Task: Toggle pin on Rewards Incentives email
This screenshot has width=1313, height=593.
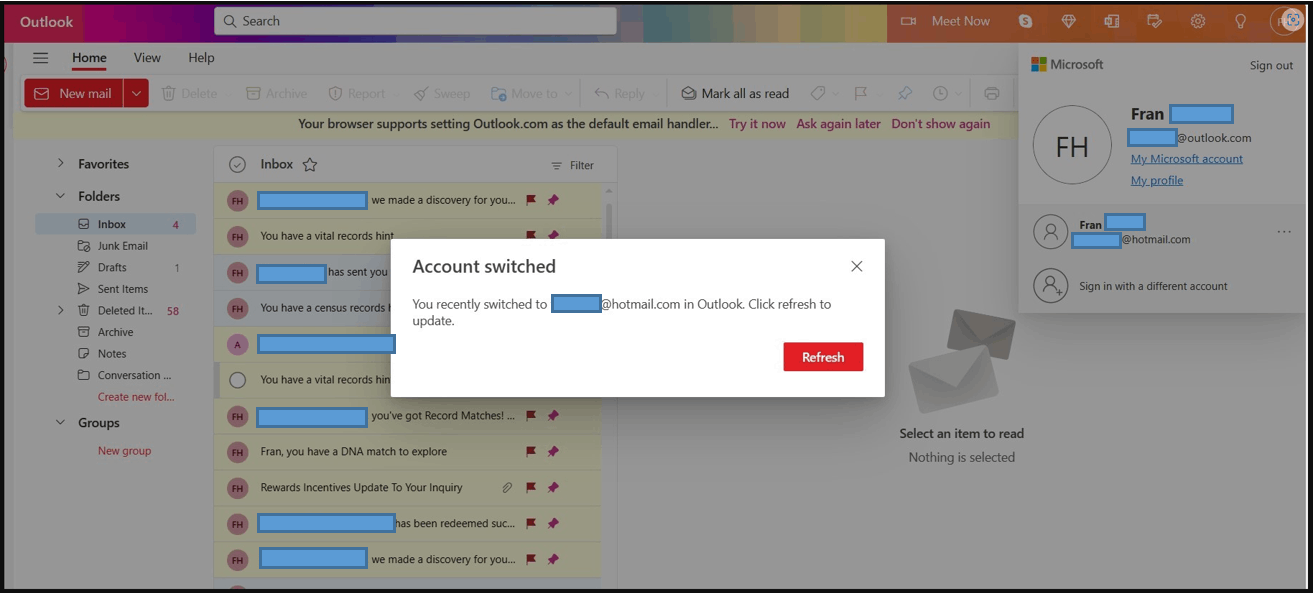Action: (553, 488)
